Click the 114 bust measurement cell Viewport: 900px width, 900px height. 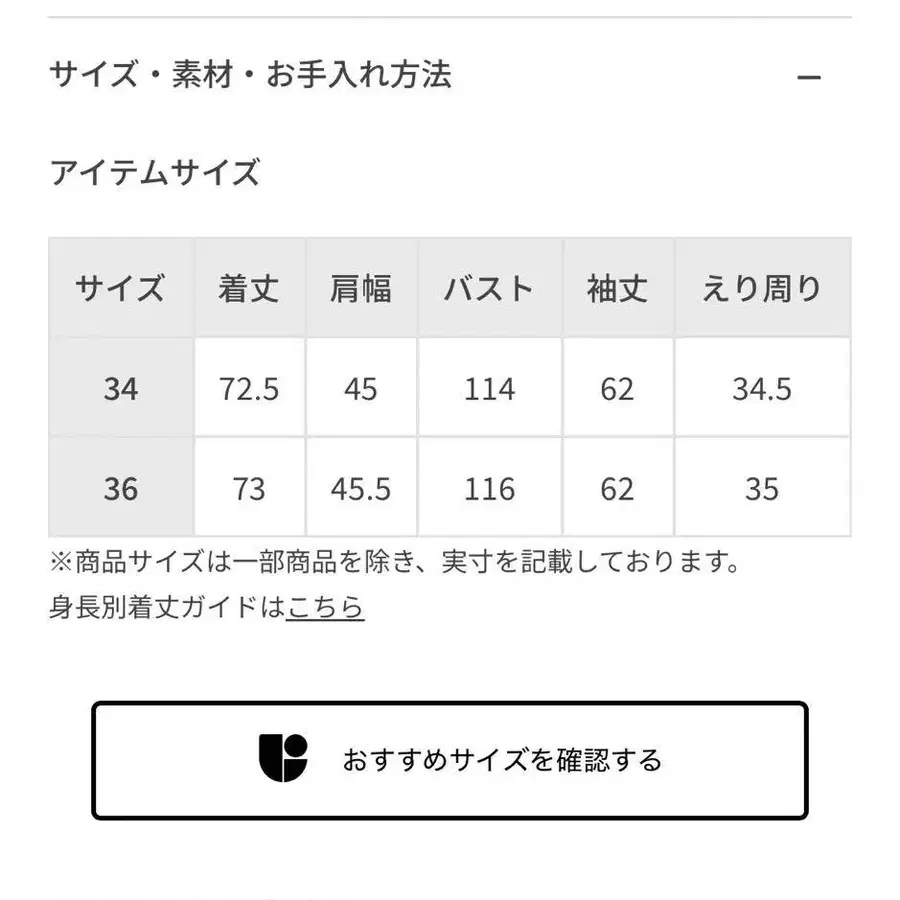click(489, 388)
